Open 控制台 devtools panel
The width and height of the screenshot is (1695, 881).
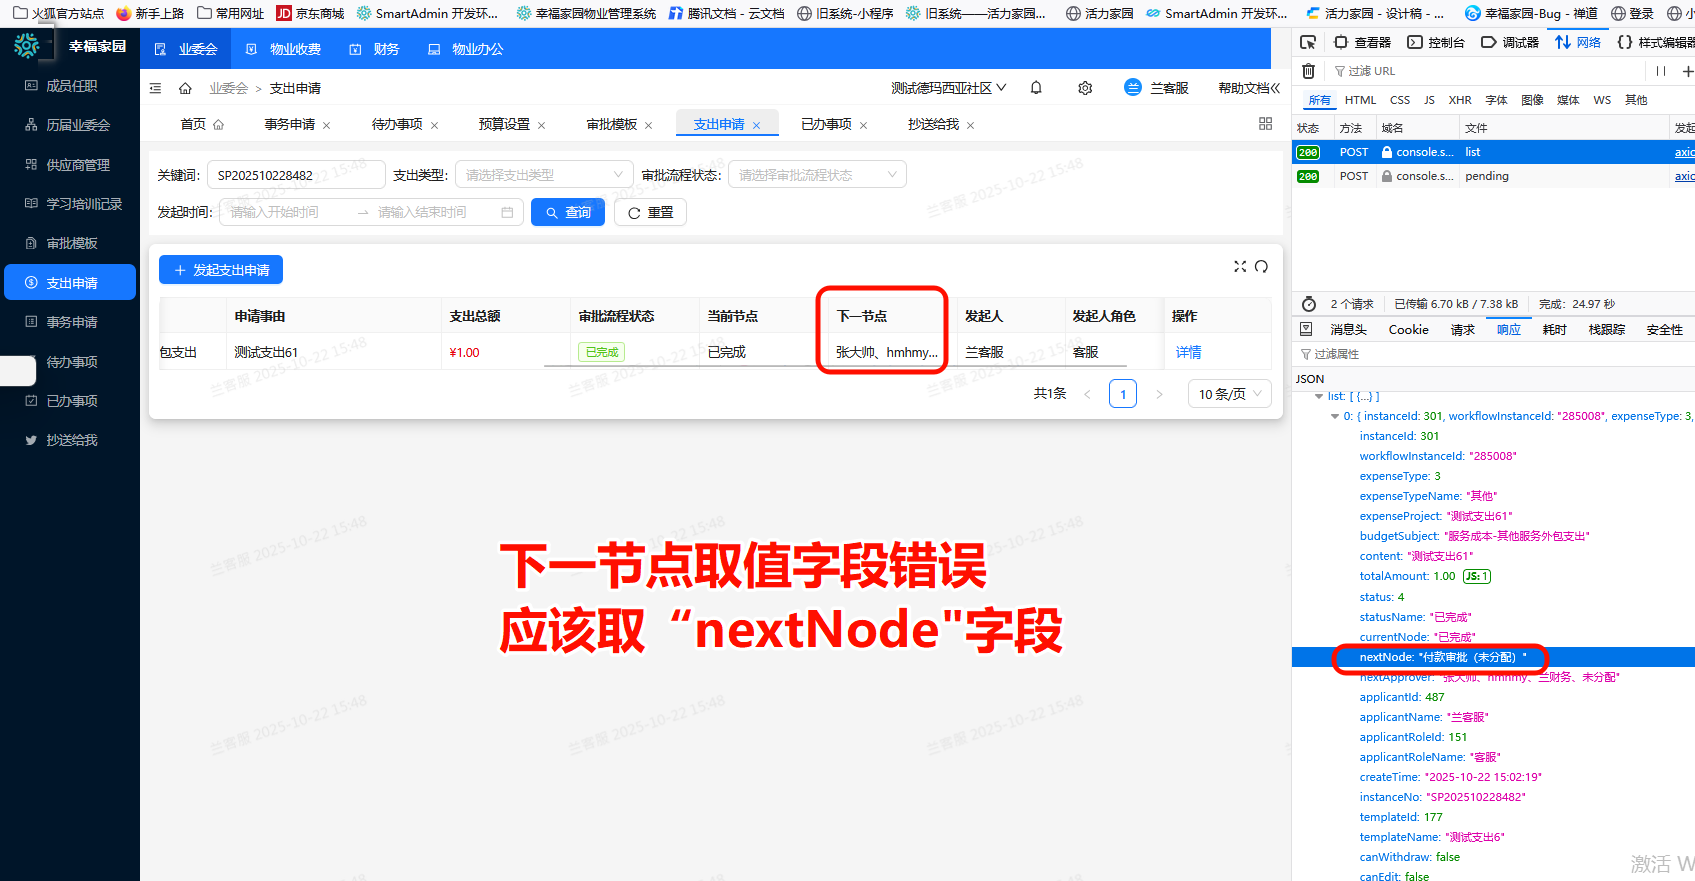pyautogui.click(x=1436, y=42)
